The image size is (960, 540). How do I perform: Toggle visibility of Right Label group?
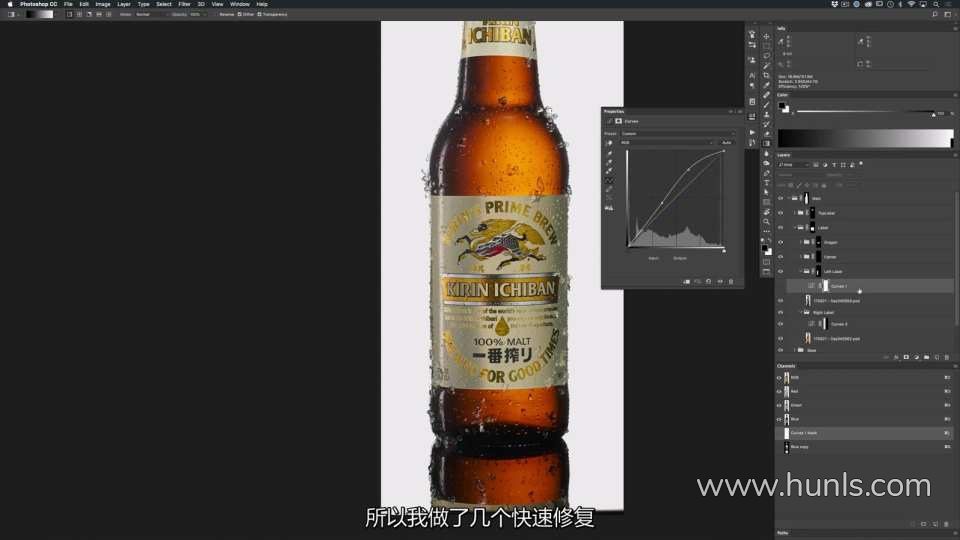[x=781, y=312]
